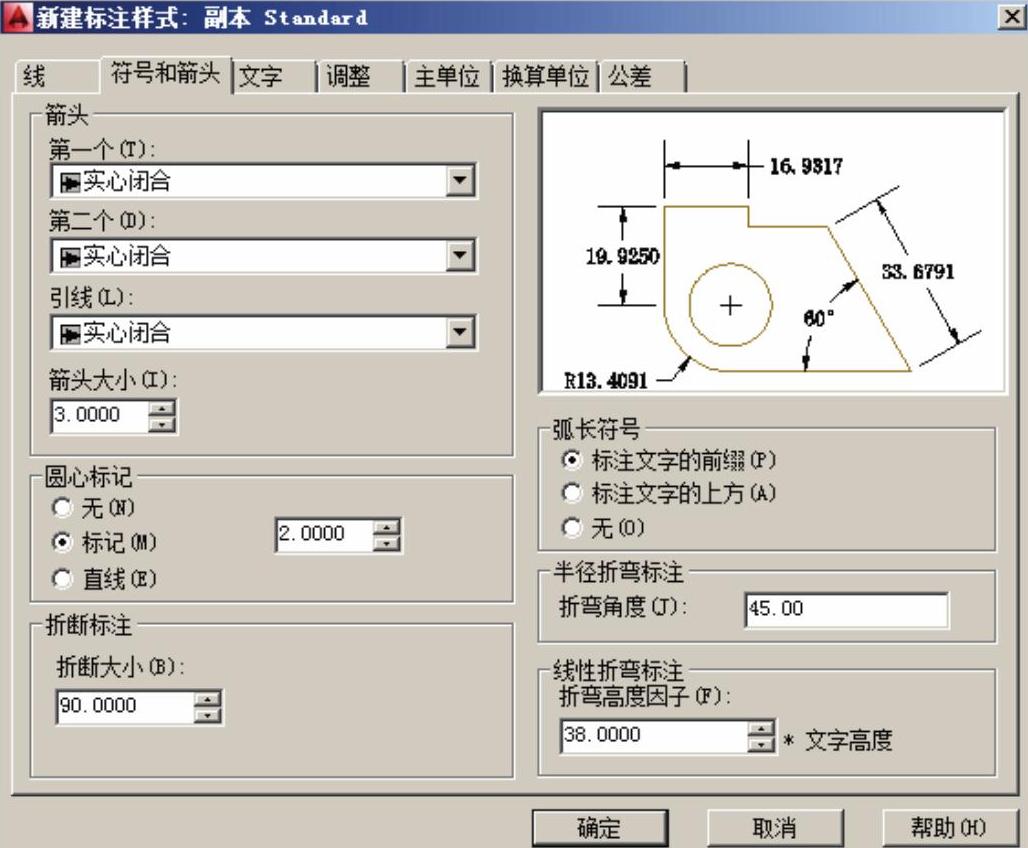Select 无(O) for arc length symbol
The width and height of the screenshot is (1028, 848).
click(x=572, y=526)
